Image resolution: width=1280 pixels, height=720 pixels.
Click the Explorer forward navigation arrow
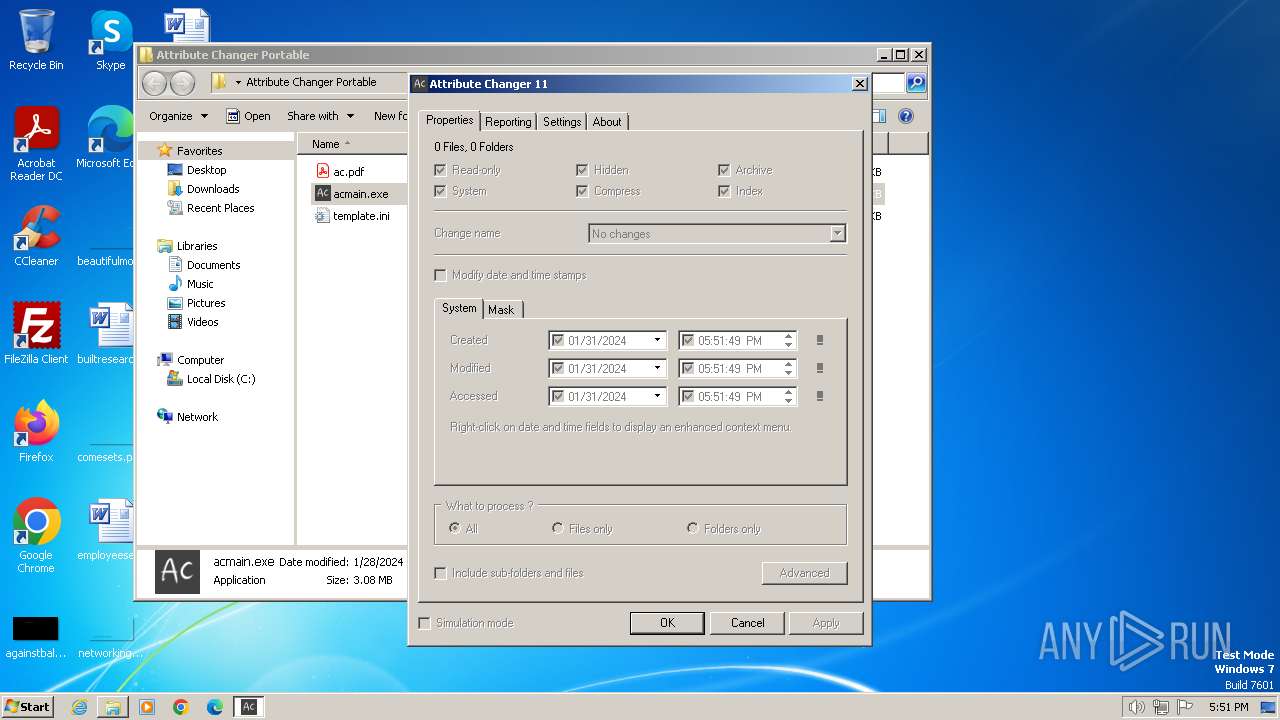[x=182, y=83]
